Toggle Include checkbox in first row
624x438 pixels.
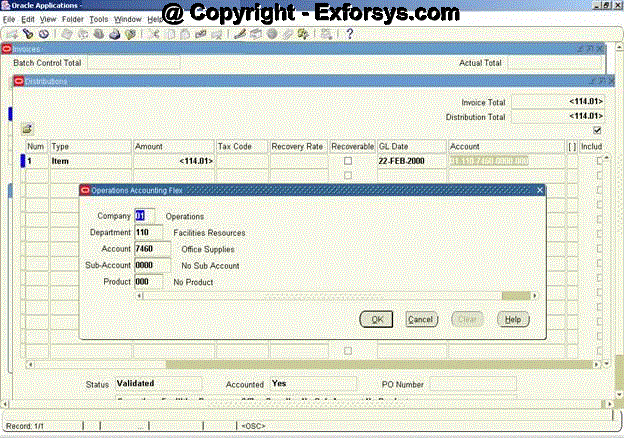[x=599, y=161]
